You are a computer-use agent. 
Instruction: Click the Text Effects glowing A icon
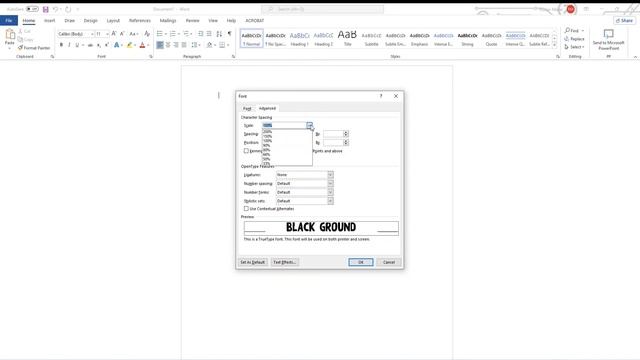tap(117, 45)
